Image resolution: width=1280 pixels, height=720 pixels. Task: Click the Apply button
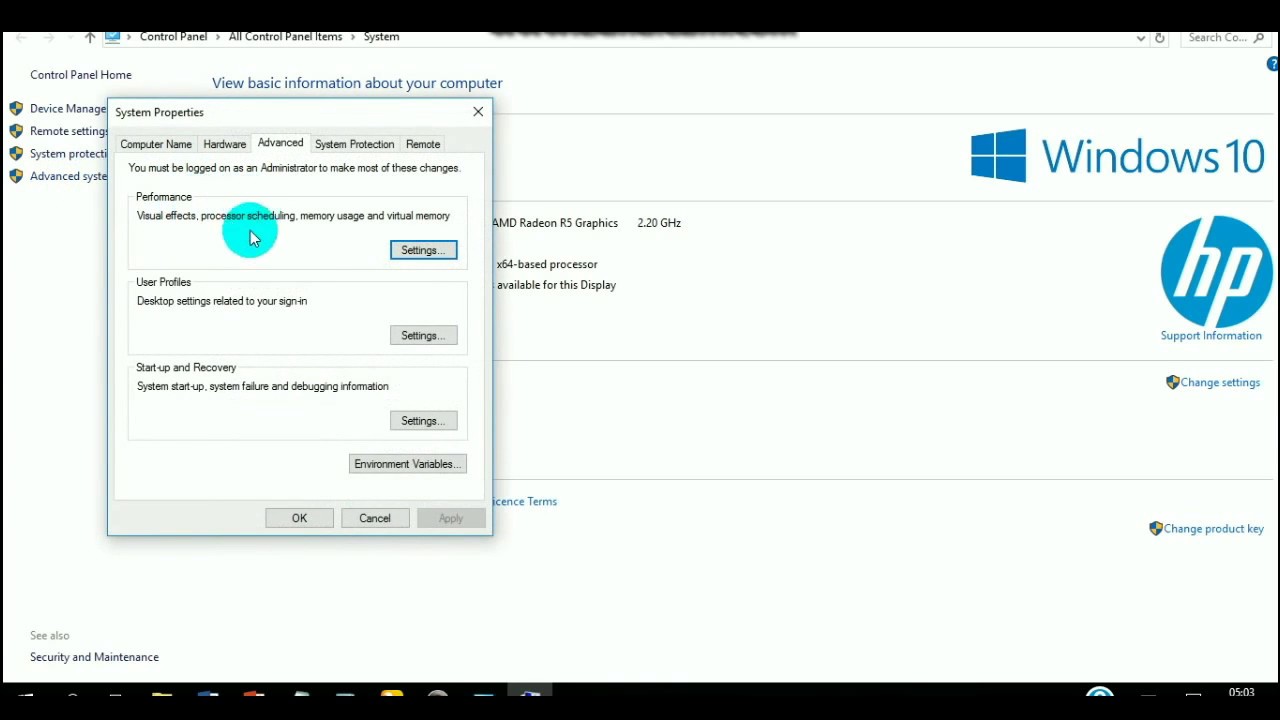point(451,518)
